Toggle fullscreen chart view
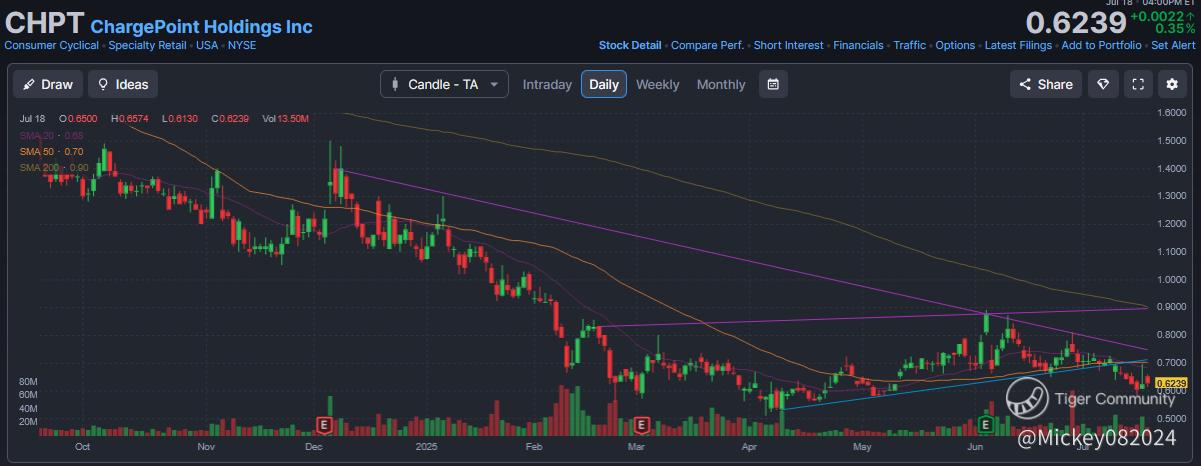This screenshot has width=1201, height=466. tap(1138, 84)
